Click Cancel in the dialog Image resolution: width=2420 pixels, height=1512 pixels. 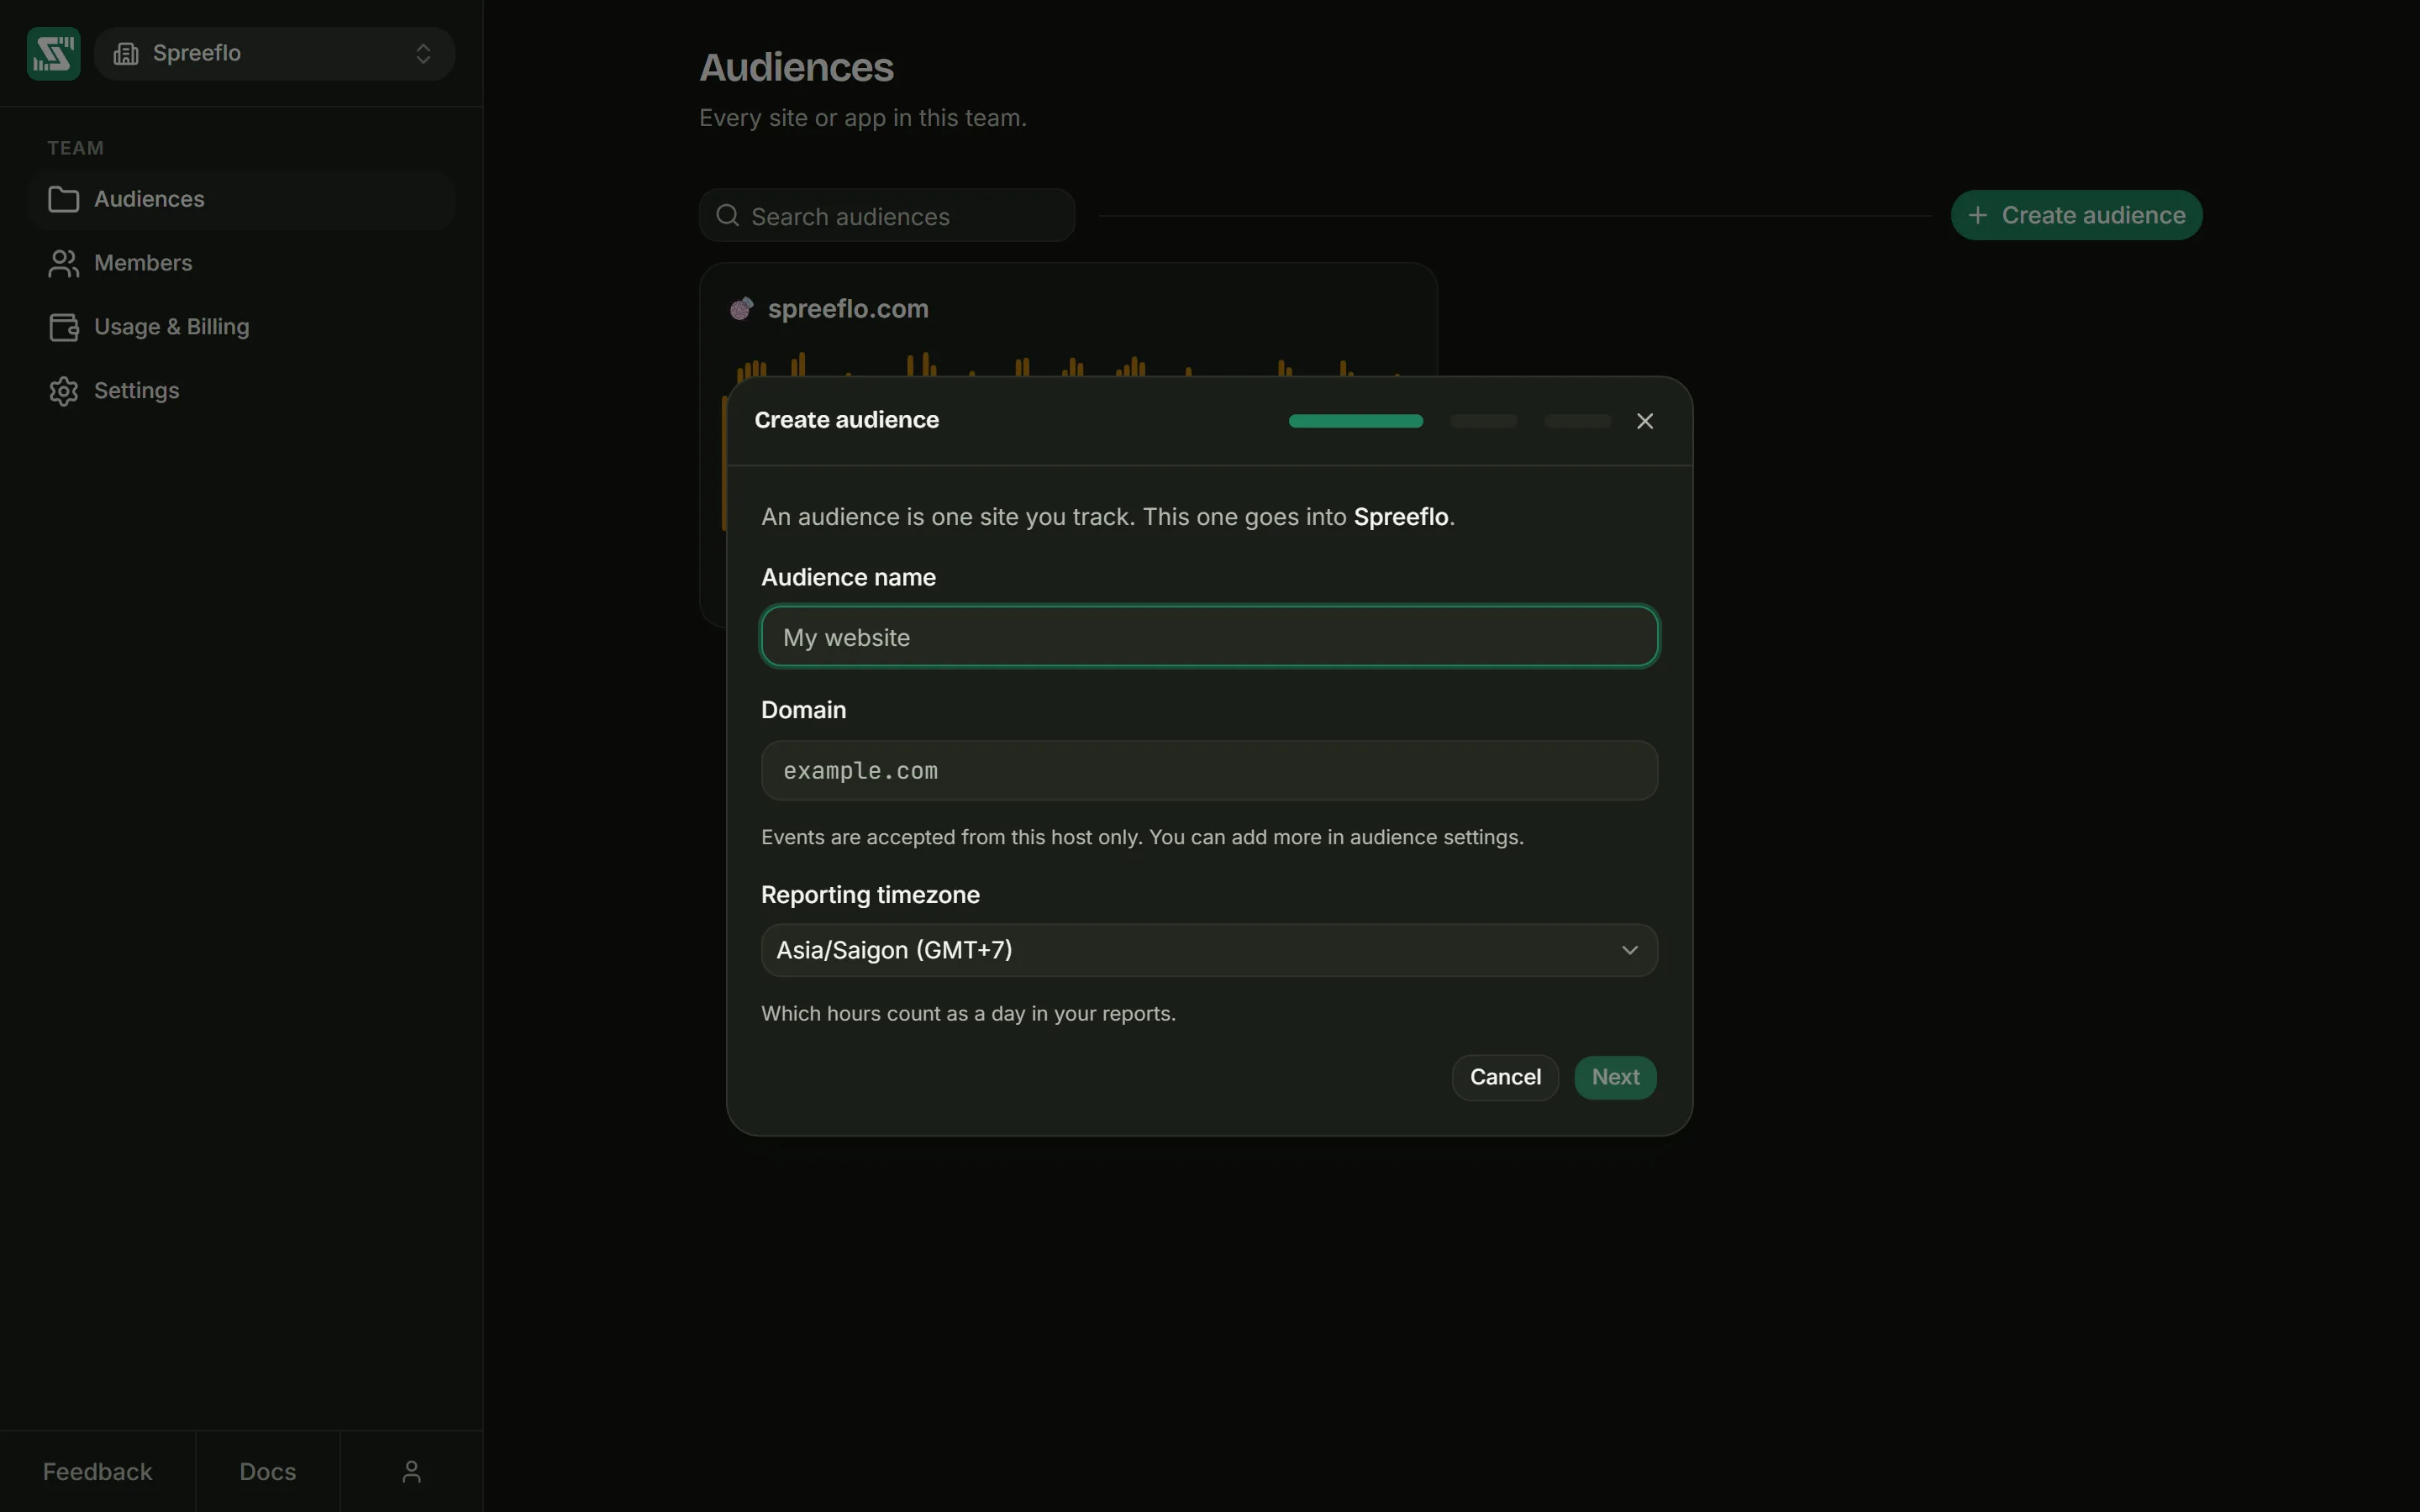pos(1505,1077)
